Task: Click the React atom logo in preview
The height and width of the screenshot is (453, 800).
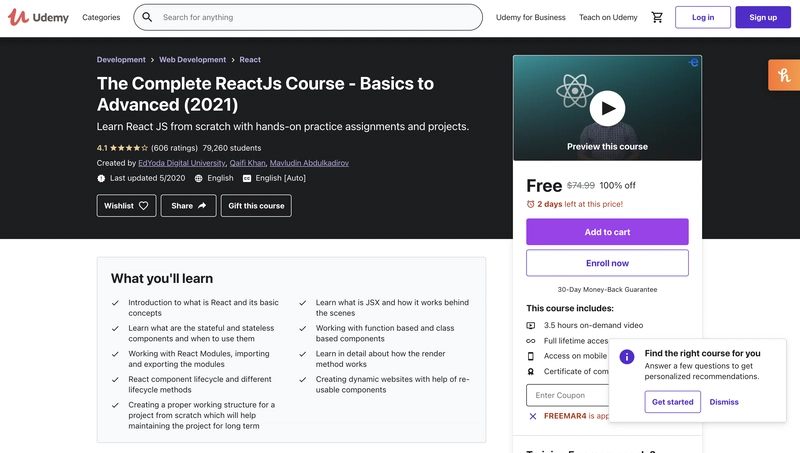Action: tap(574, 91)
